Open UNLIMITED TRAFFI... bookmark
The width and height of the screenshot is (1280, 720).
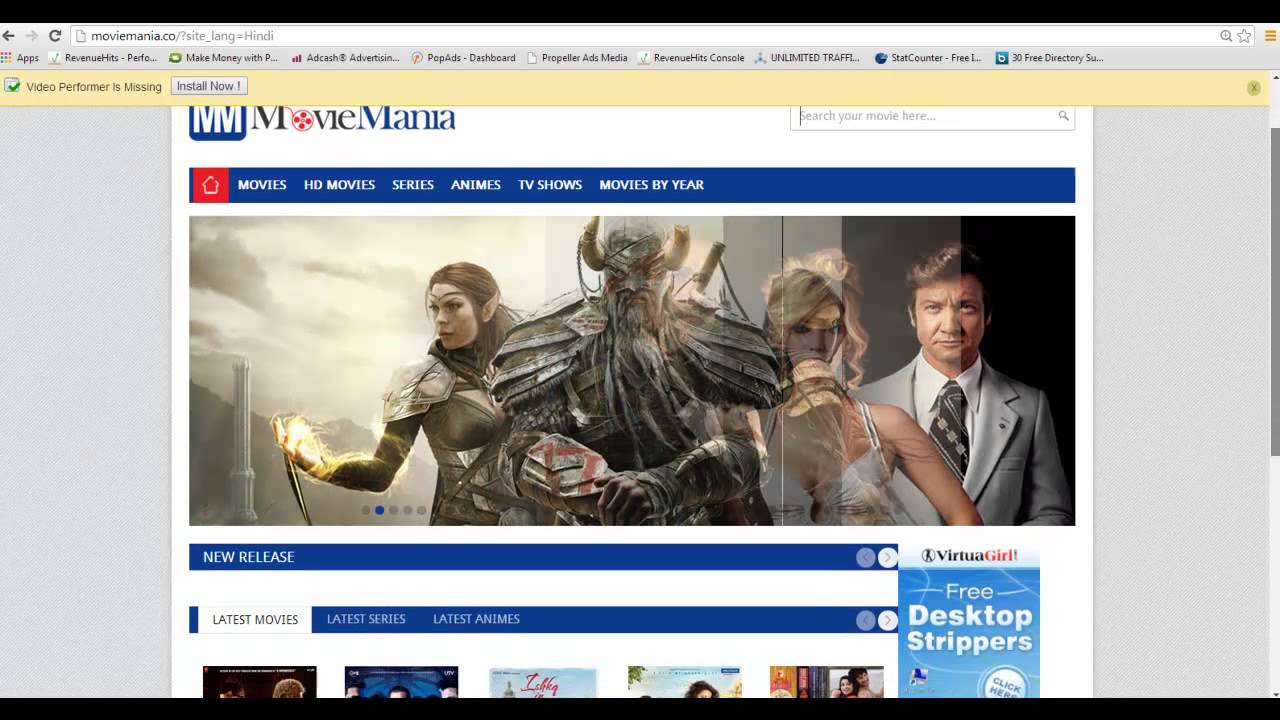(x=807, y=58)
